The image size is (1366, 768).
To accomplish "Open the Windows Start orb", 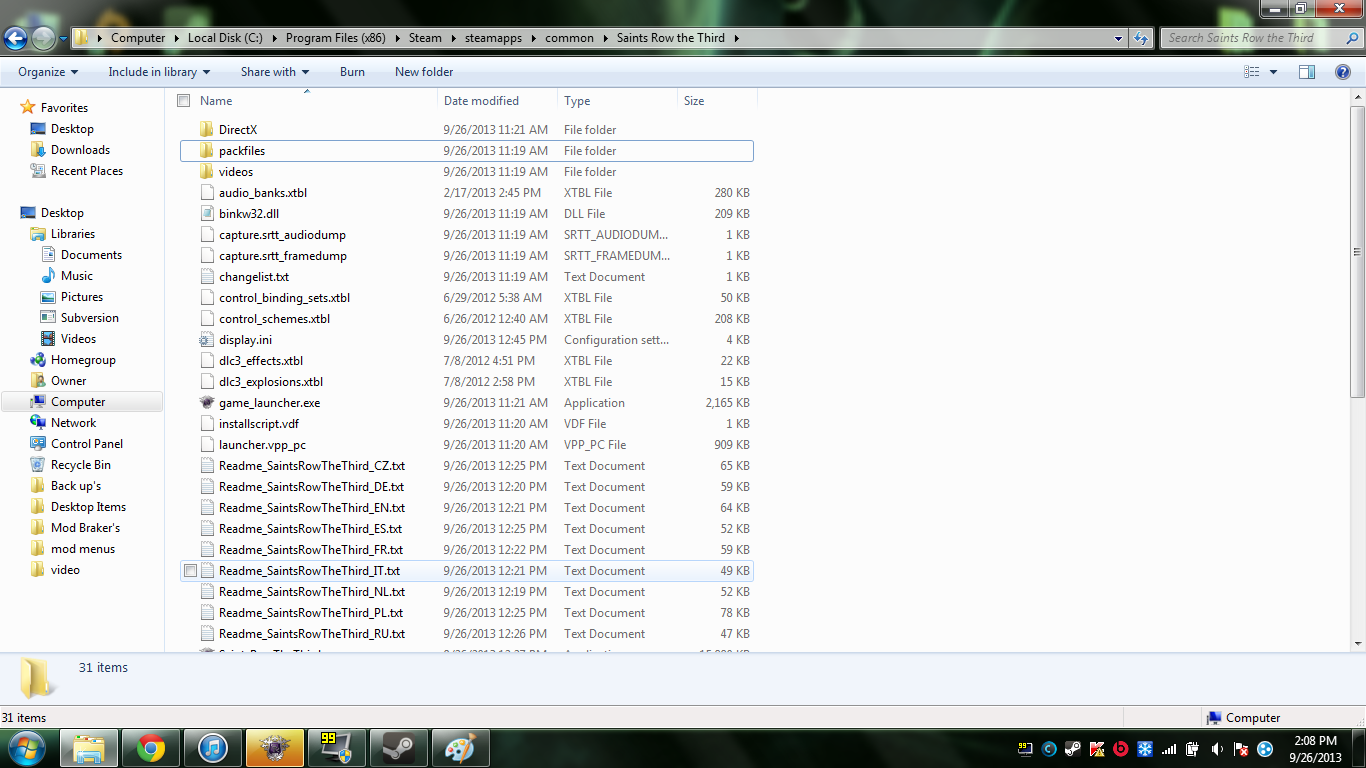I will tap(26, 748).
